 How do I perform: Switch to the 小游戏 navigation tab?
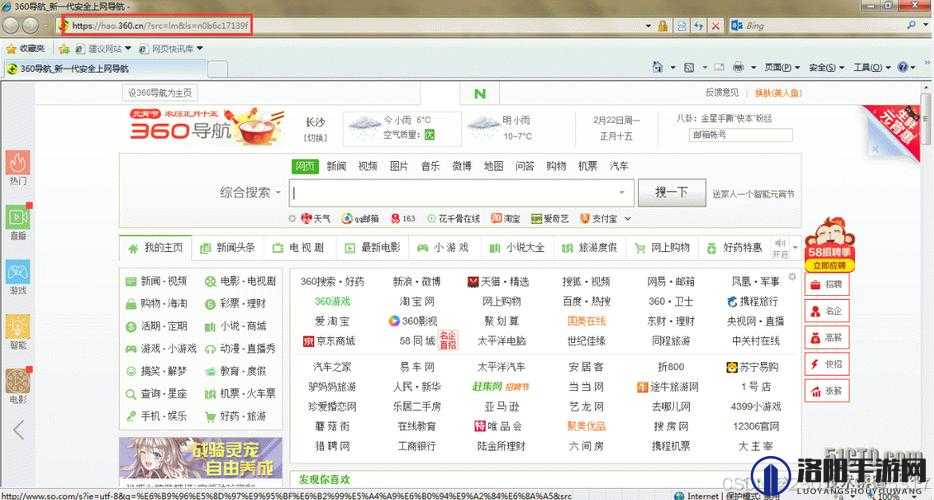[443, 247]
